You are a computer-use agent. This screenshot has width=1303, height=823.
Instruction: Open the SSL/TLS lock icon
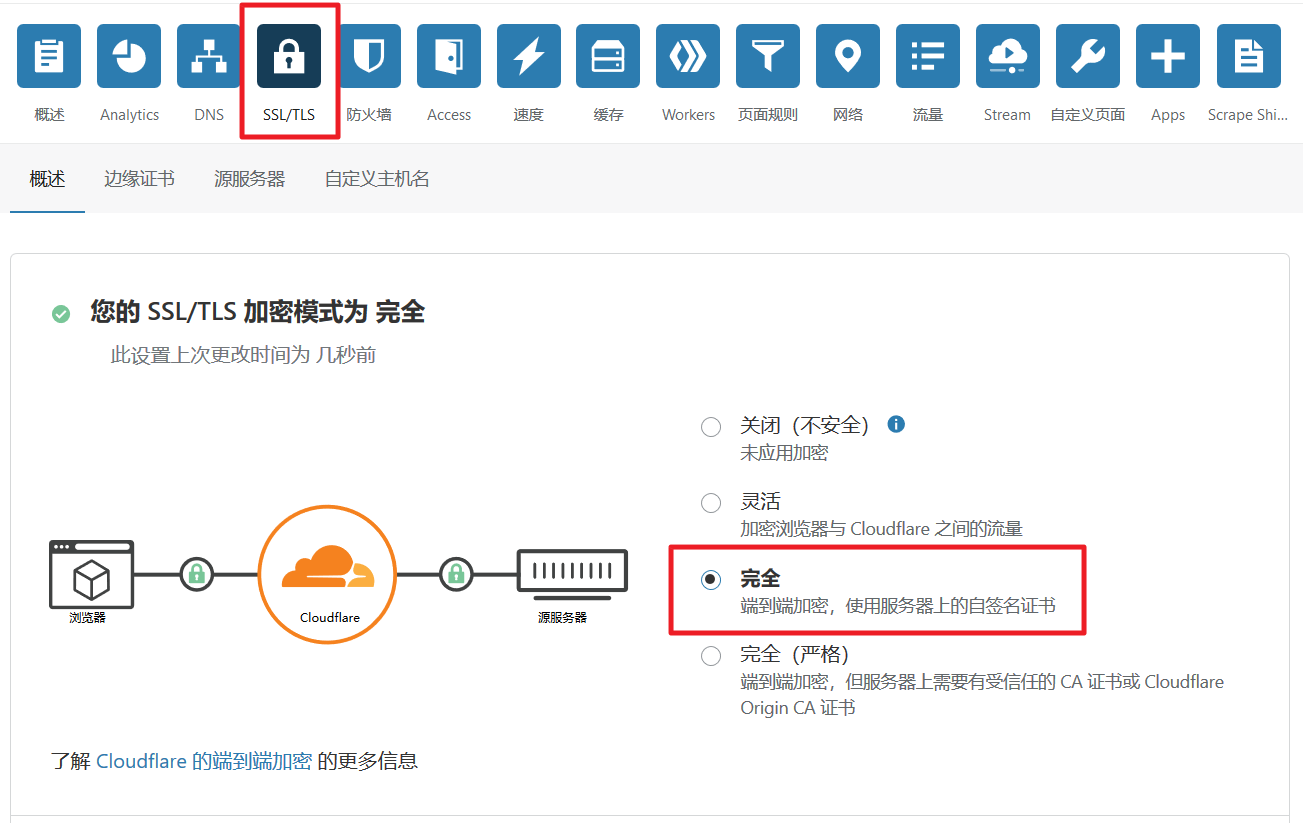tap(289, 56)
